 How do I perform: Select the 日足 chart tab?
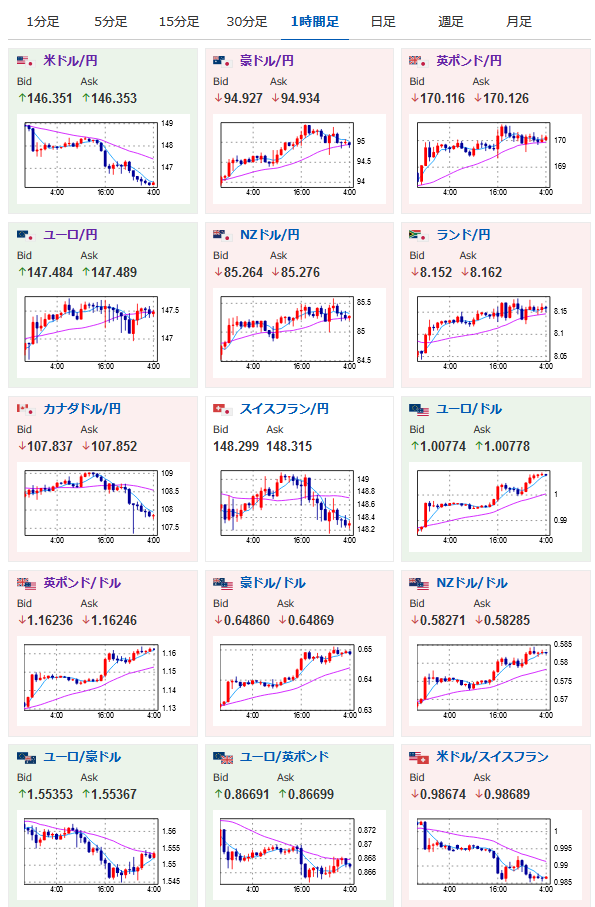(383, 22)
